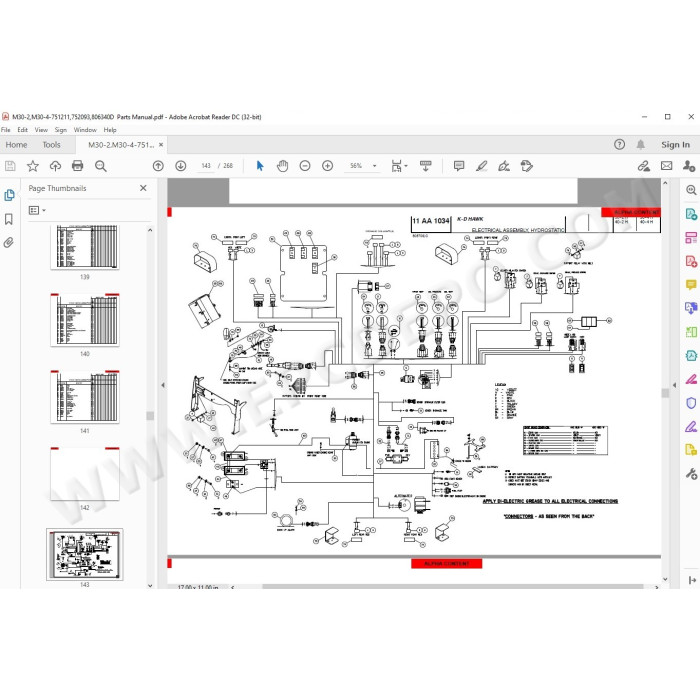Click the page number field 143
Screen dimensions: 700x700
(206, 166)
